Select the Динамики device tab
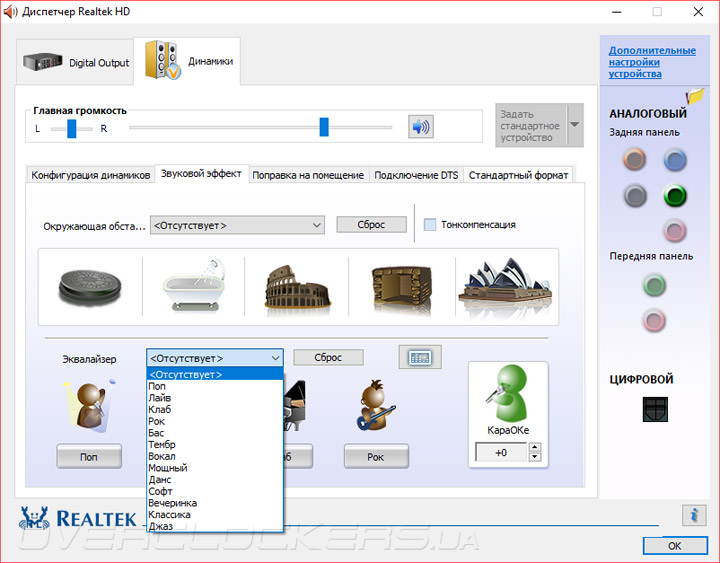This screenshot has width=720, height=563. click(187, 61)
